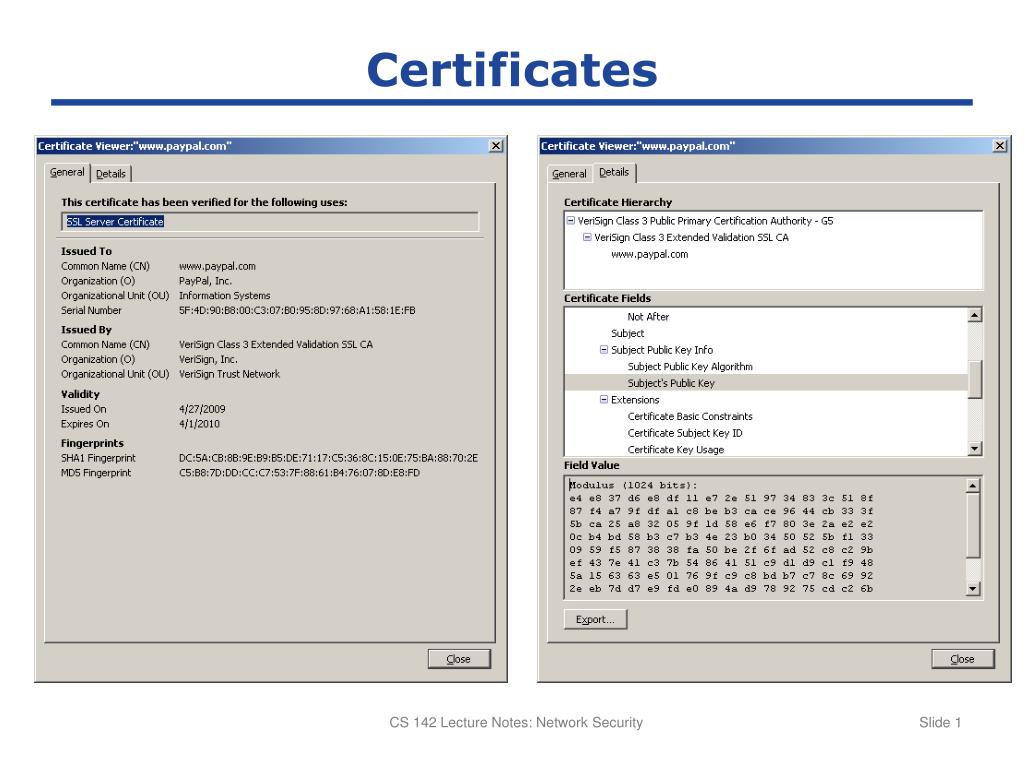The width and height of the screenshot is (1024, 768).
Task: Select Details tab in right certificate window
Action: coord(614,172)
